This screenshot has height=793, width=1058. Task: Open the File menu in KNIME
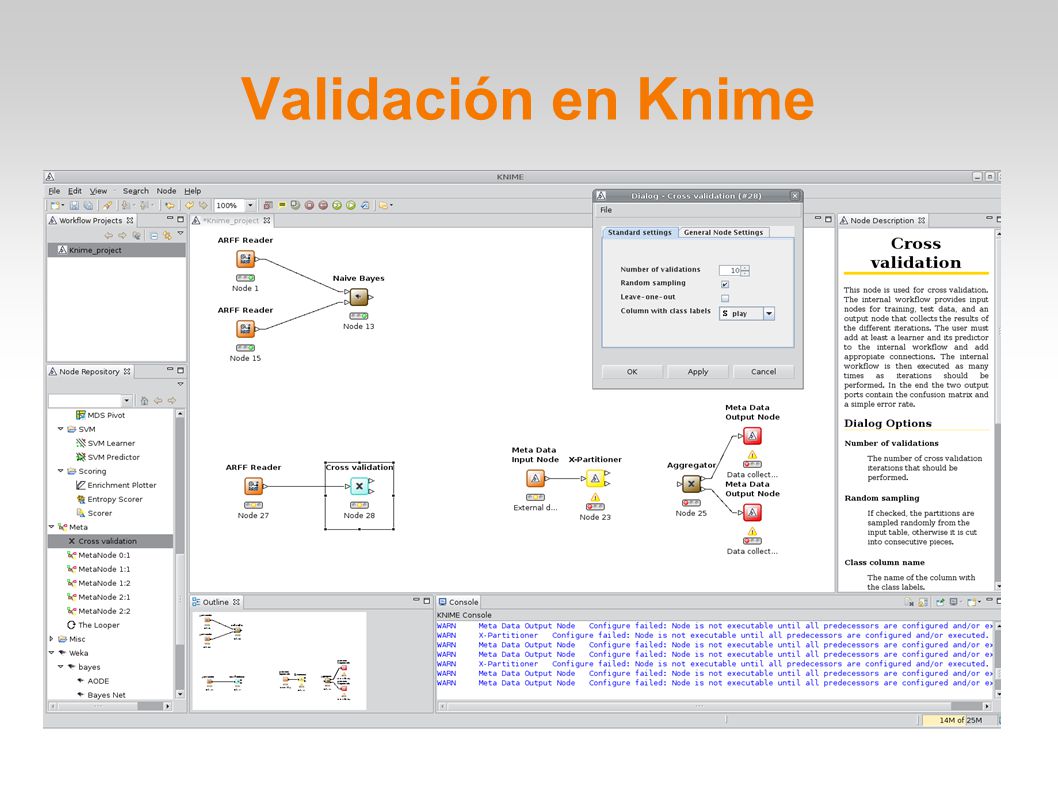pyautogui.click(x=54, y=191)
